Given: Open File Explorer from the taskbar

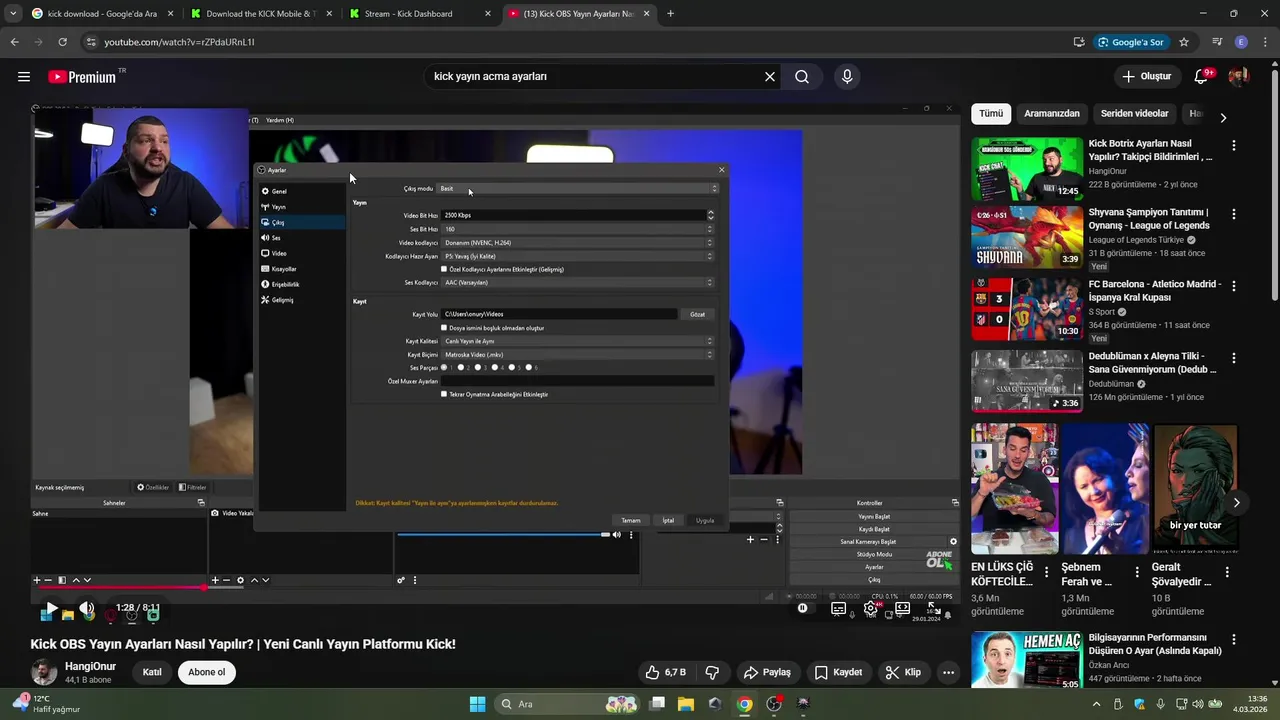Looking at the screenshot, I should (x=686, y=704).
